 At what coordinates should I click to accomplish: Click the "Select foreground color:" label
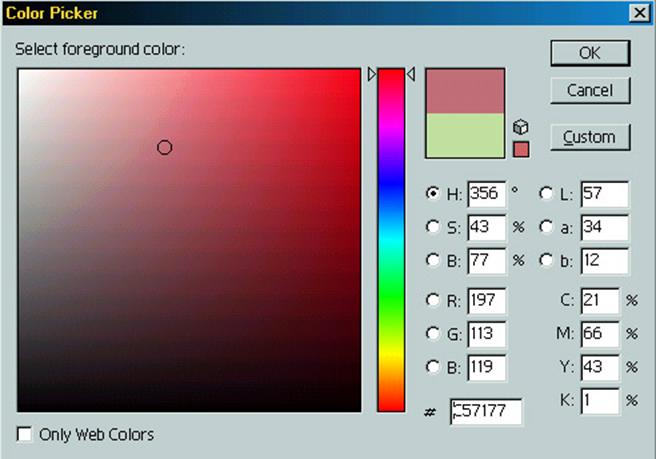(x=100, y=49)
